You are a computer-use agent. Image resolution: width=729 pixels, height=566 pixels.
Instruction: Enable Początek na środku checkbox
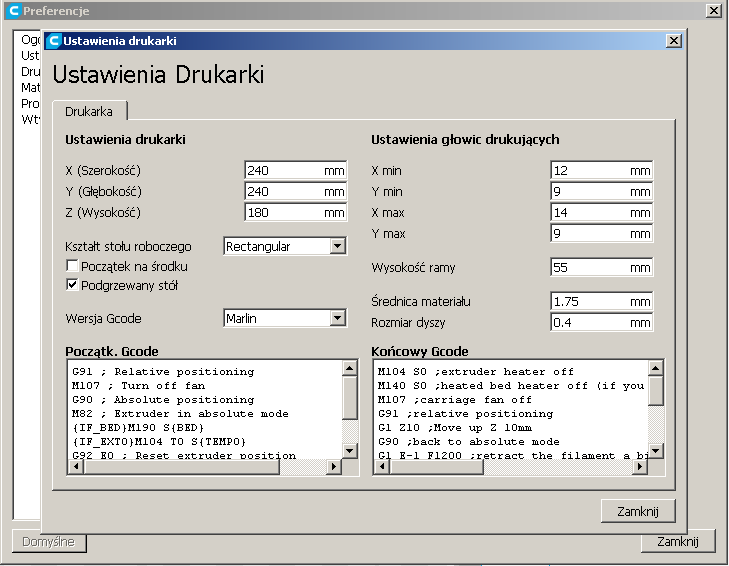tap(72, 266)
